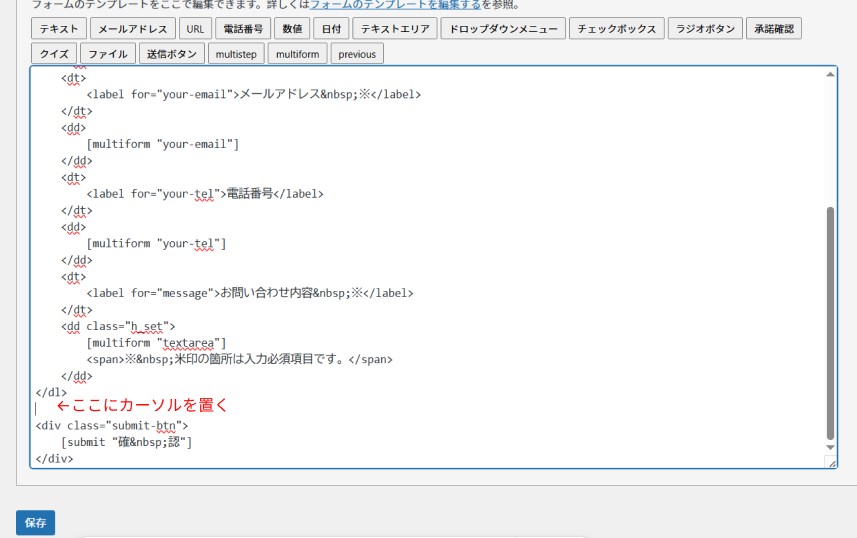This screenshot has width=857, height=538.
Task: Insert a 日付 form tag
Action: 331,29
